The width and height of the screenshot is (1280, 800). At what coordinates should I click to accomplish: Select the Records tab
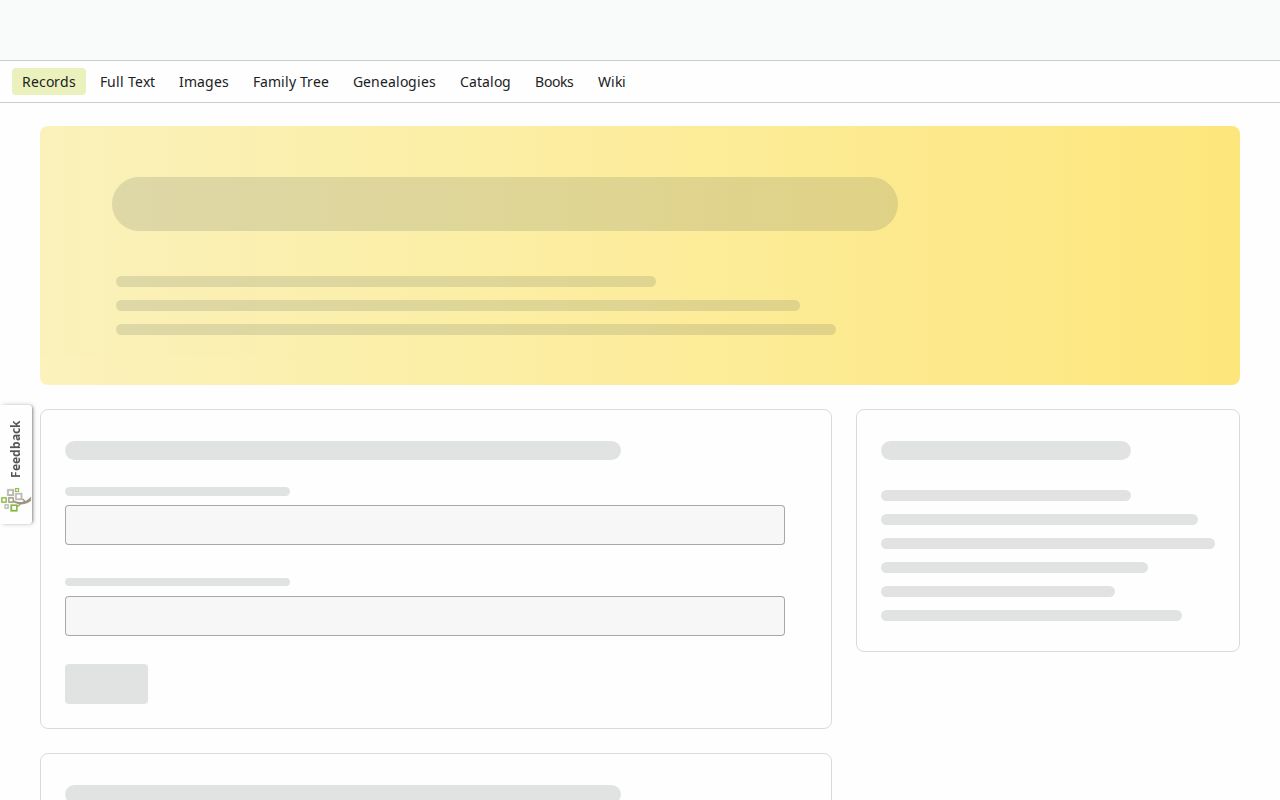click(49, 82)
